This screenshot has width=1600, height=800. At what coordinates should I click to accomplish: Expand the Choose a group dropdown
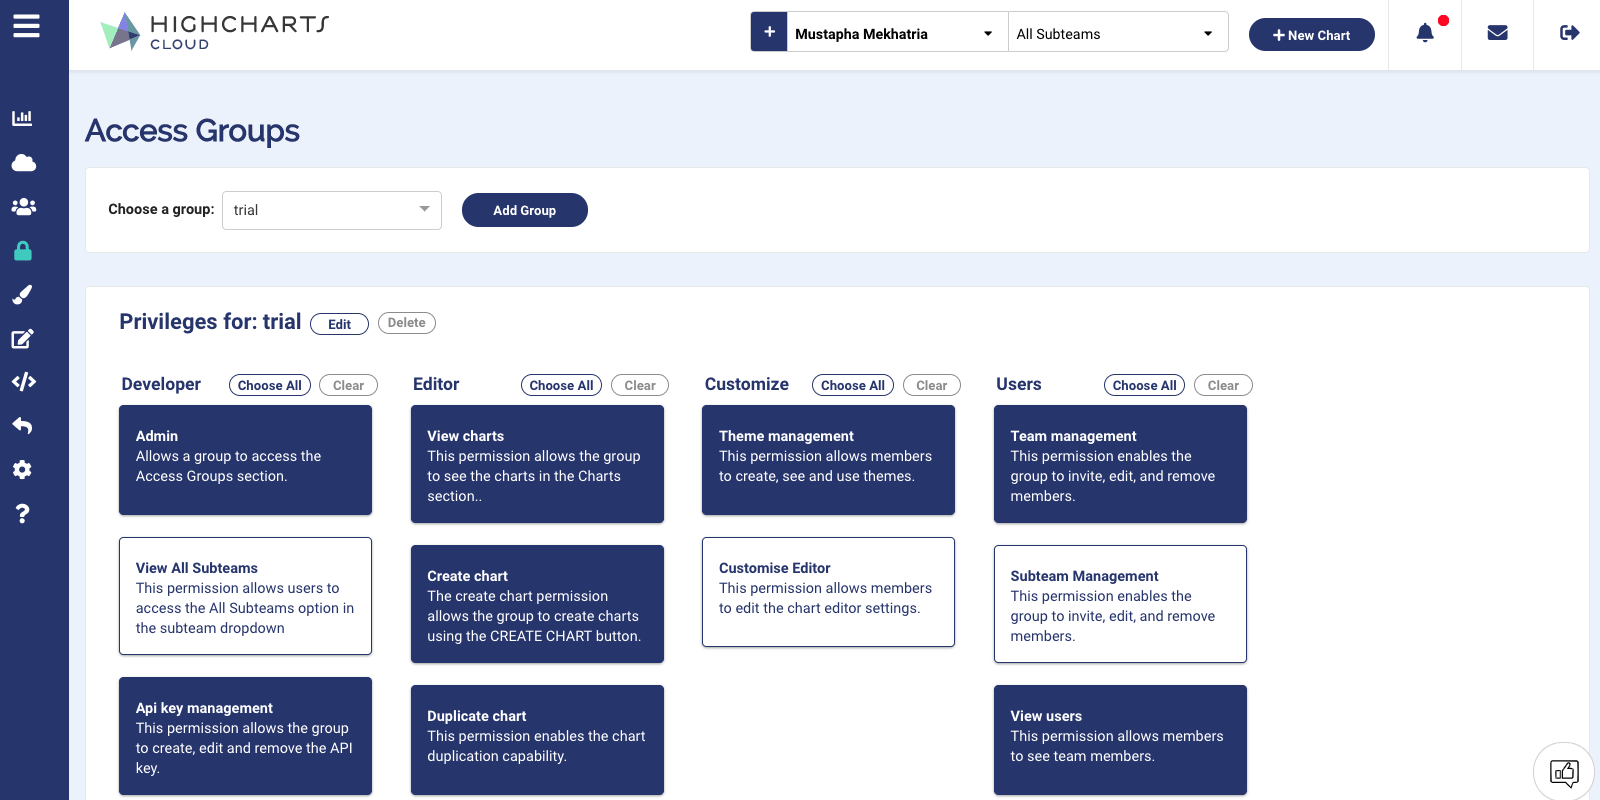pyautogui.click(x=331, y=210)
